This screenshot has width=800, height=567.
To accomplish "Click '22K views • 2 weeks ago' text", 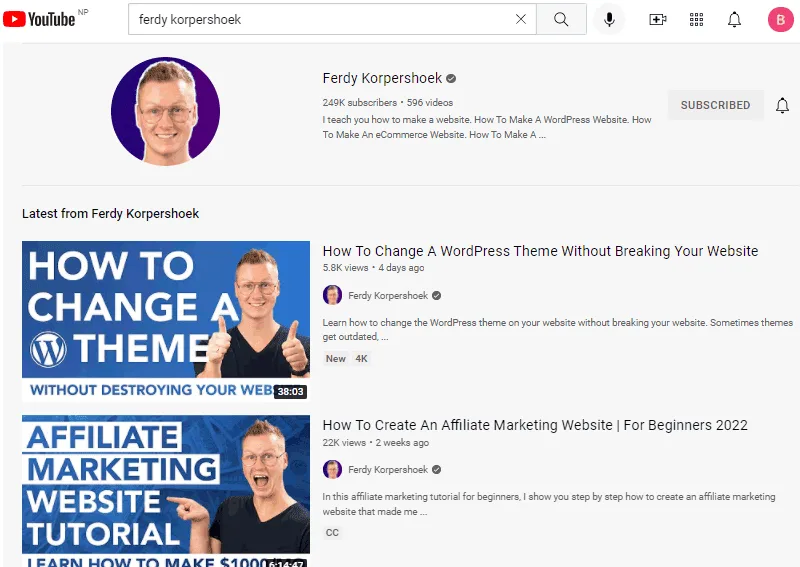I will tap(376, 442).
